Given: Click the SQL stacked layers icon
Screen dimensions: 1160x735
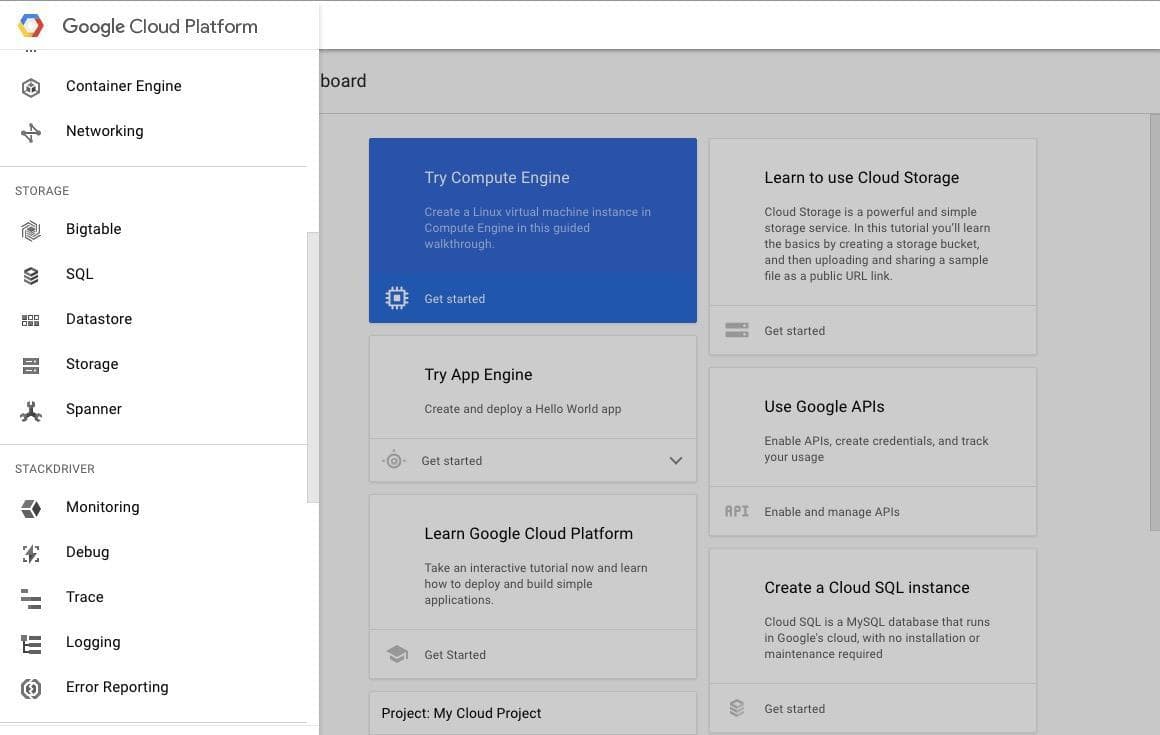Looking at the screenshot, I should point(30,276).
